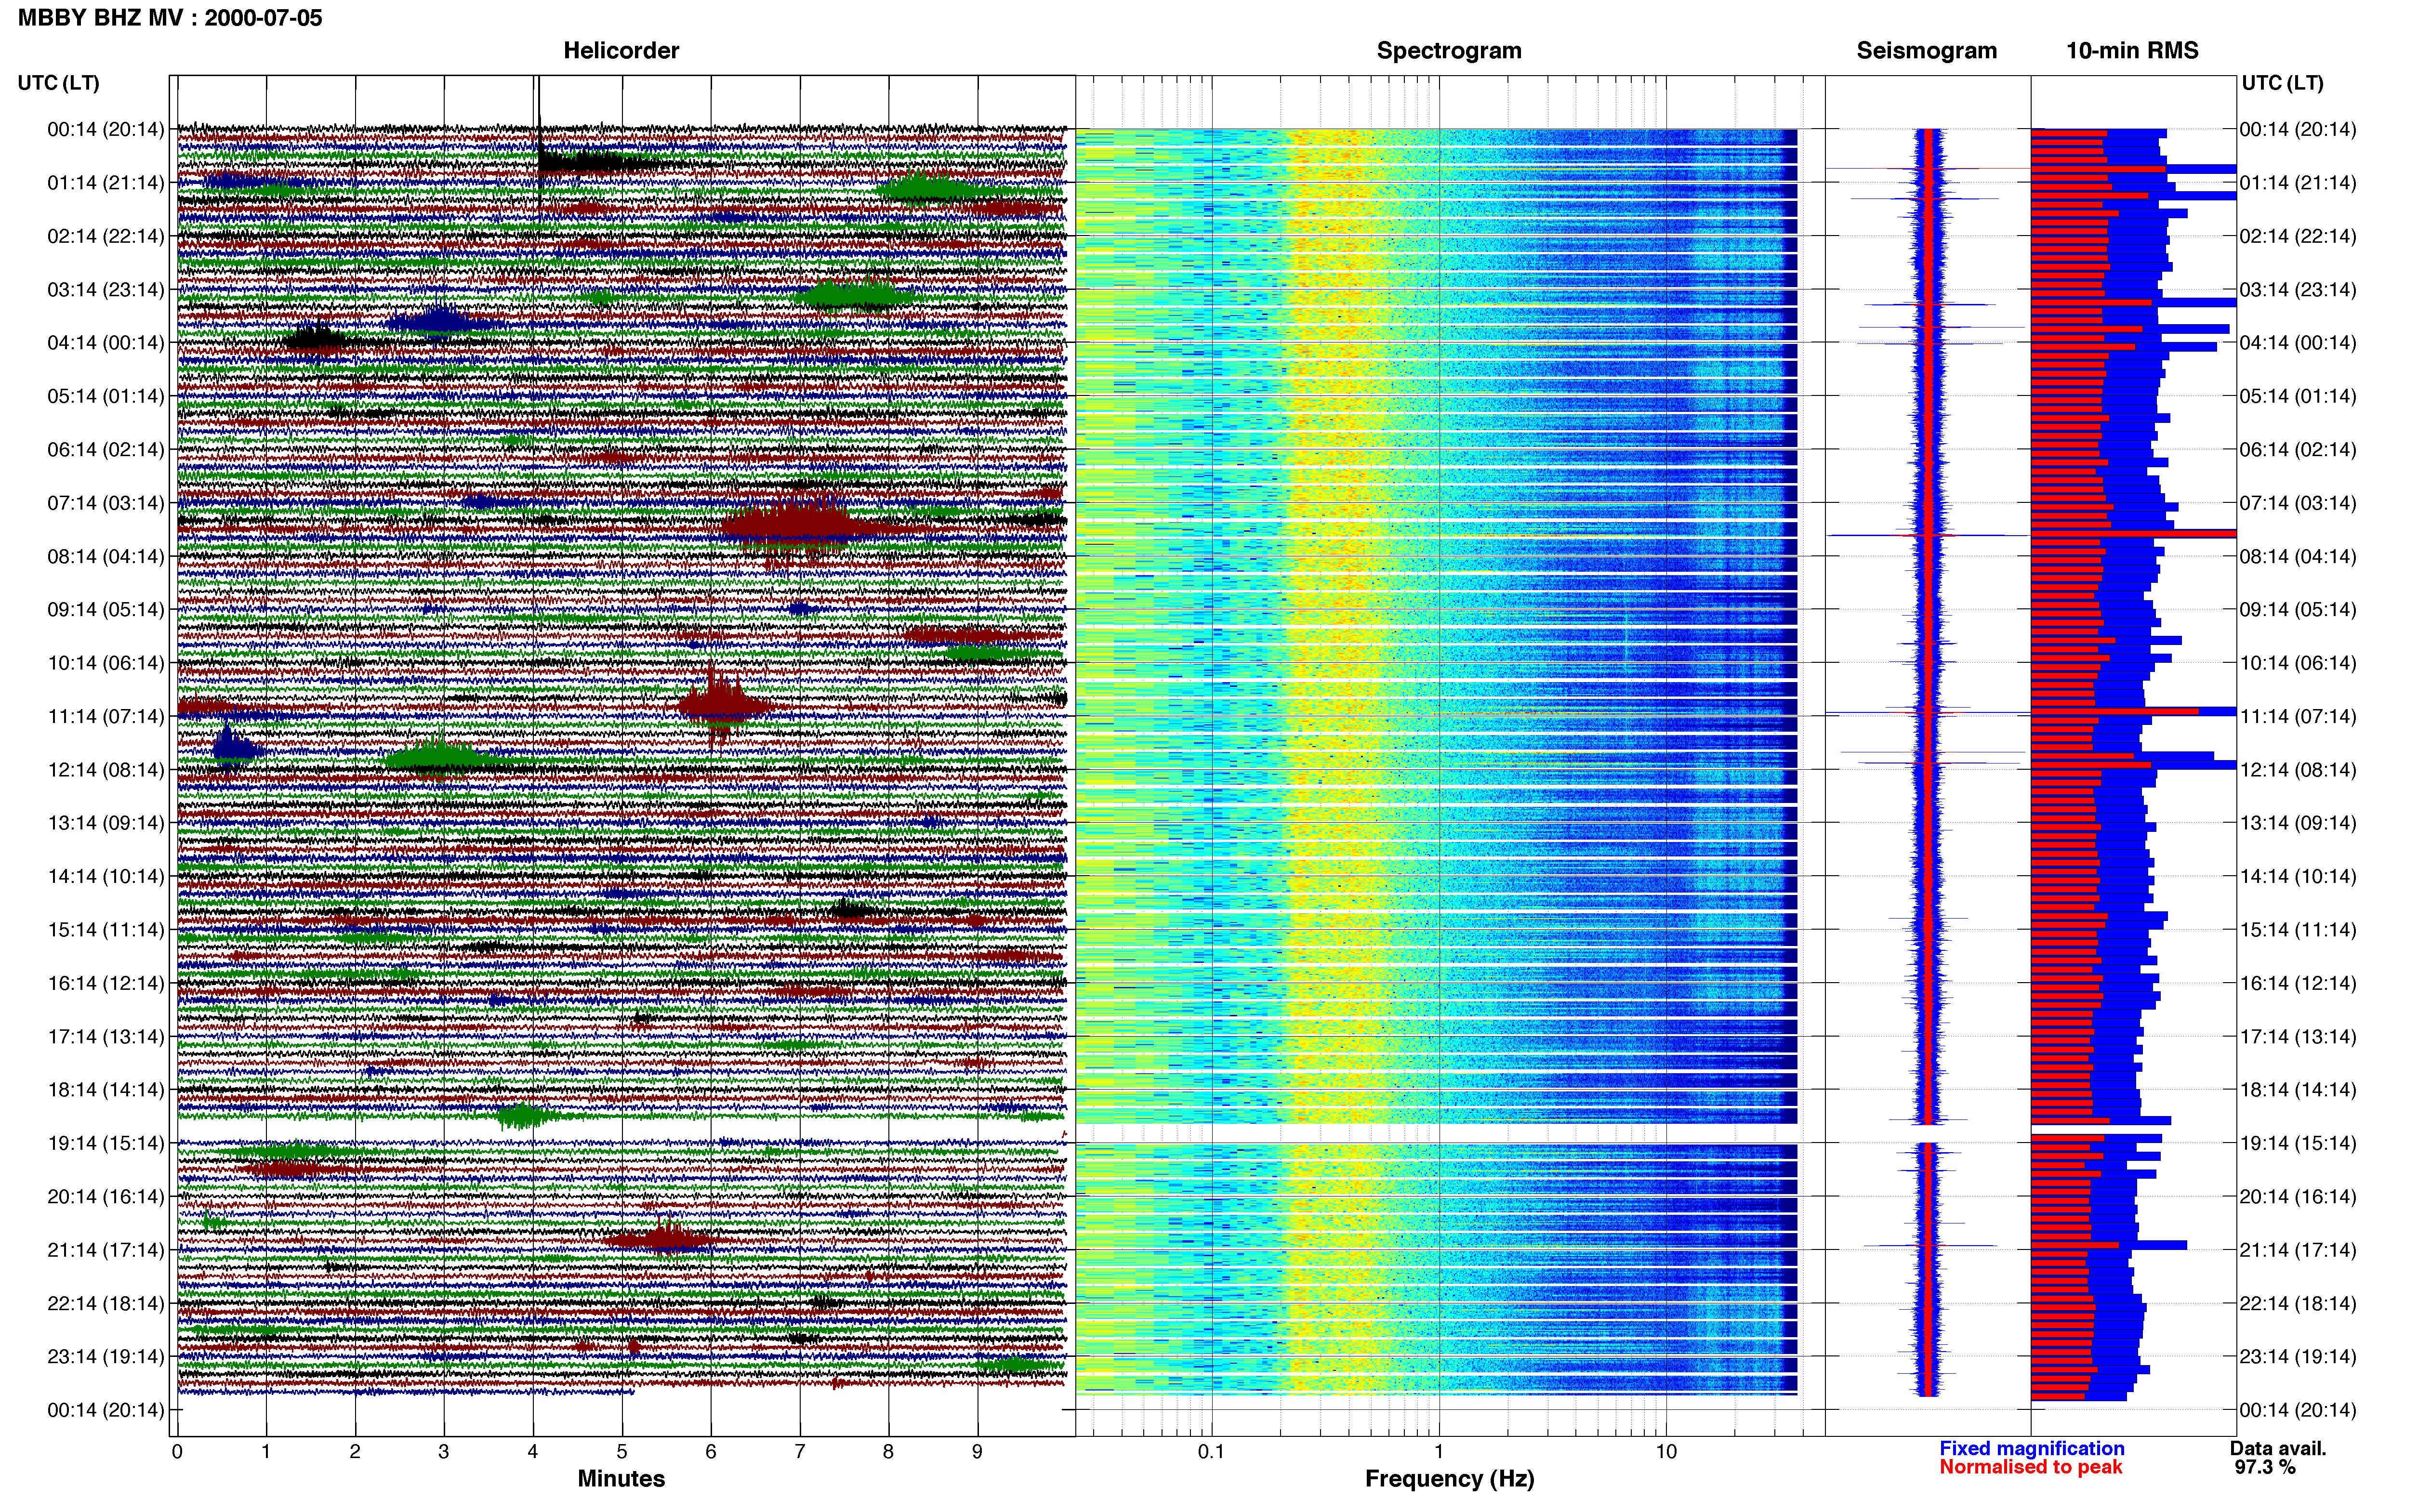The width and height of the screenshot is (2418, 1512).
Task: Click left time label 06:14 (02:14)
Action: click(x=105, y=449)
